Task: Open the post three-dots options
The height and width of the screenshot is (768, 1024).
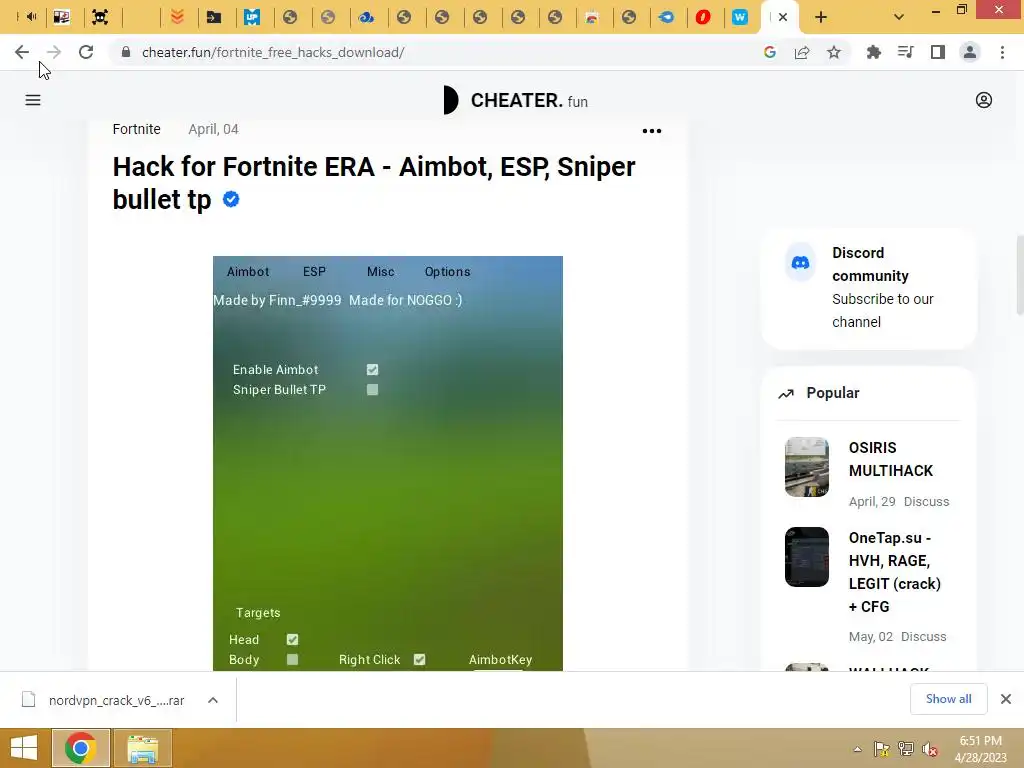Action: (x=652, y=131)
